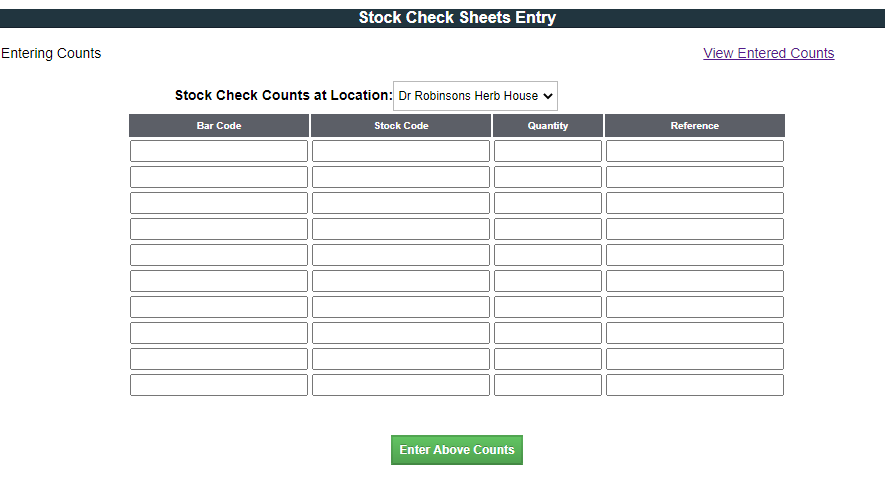Focus the last row Quantity input
Image resolution: width=885 pixels, height=481 pixels.
coord(548,385)
